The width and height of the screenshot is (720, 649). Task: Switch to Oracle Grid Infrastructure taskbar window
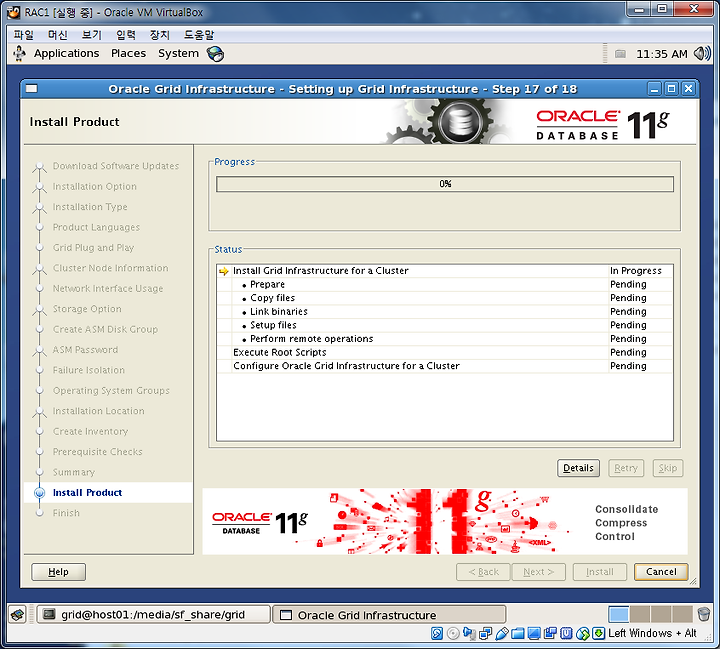coord(389,615)
